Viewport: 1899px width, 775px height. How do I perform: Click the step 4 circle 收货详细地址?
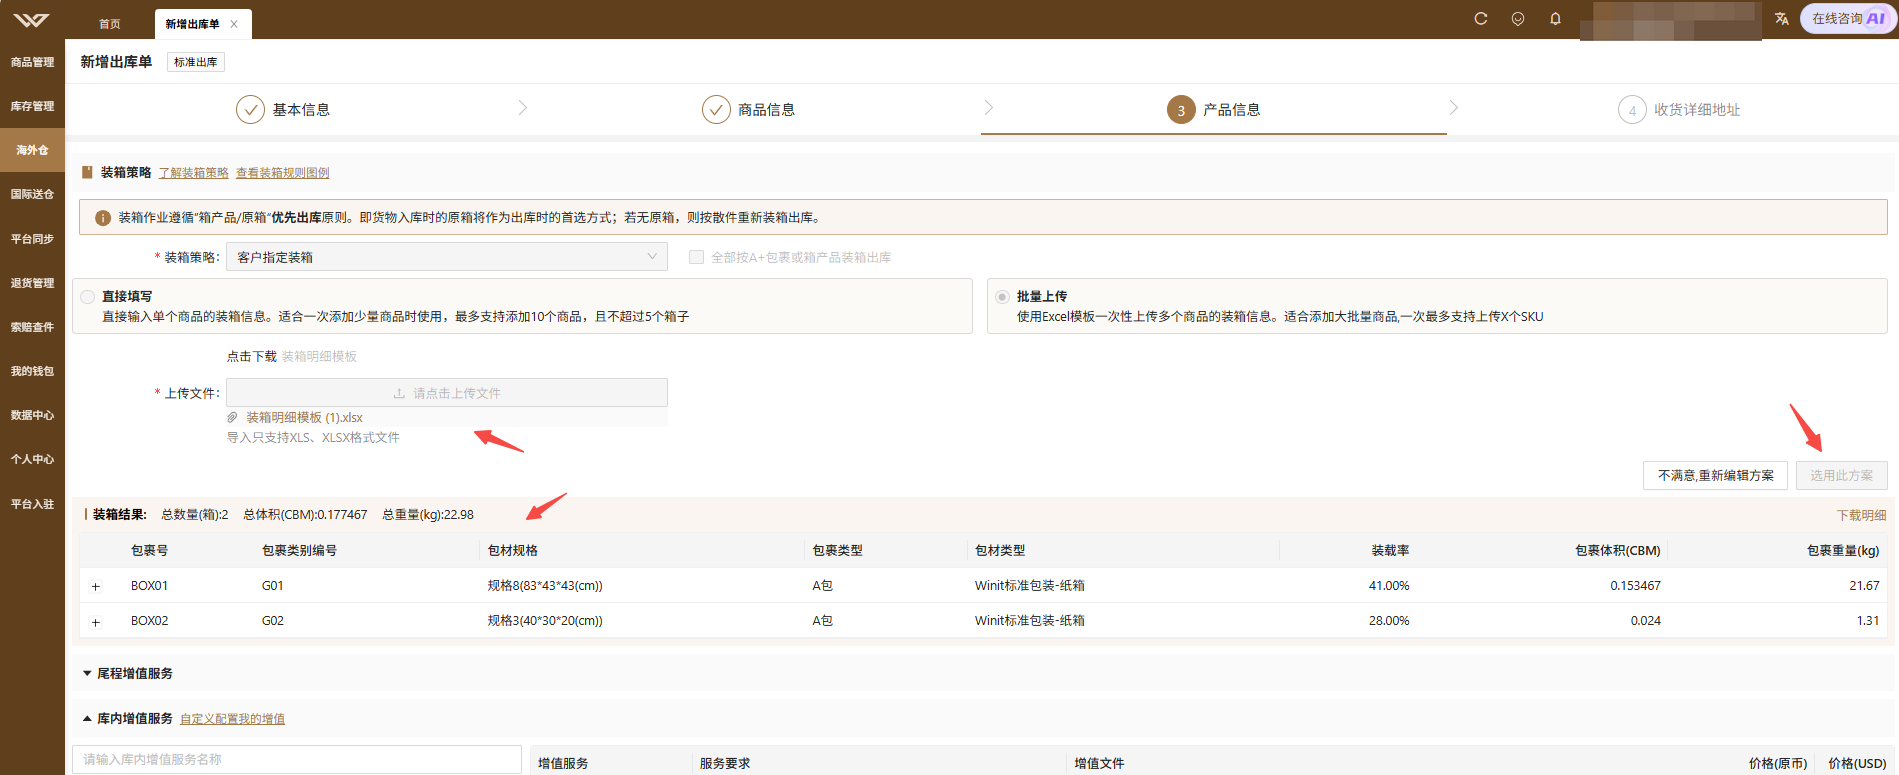[1632, 110]
